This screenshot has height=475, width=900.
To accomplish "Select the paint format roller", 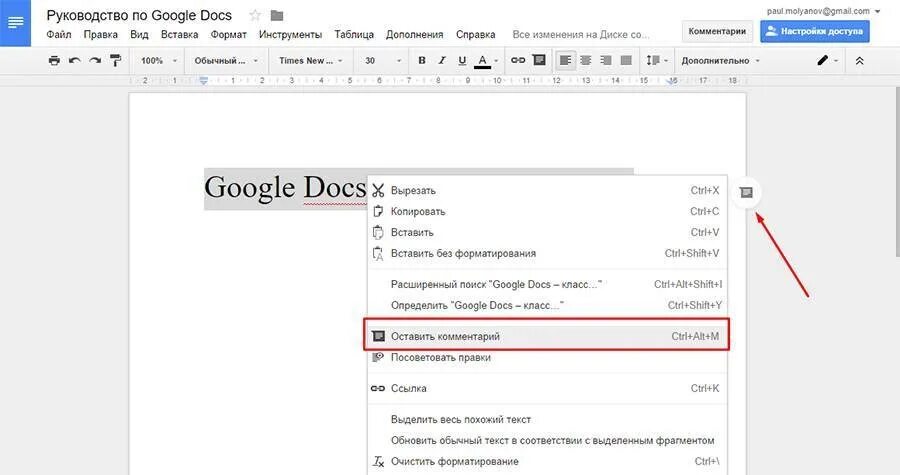I will [x=115, y=60].
